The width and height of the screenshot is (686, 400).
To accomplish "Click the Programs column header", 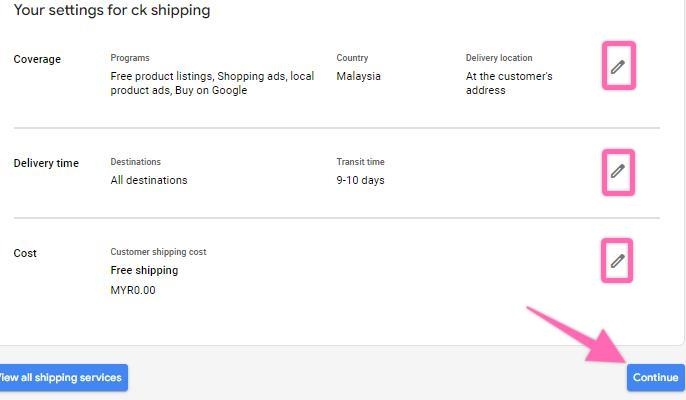I will coord(130,58).
